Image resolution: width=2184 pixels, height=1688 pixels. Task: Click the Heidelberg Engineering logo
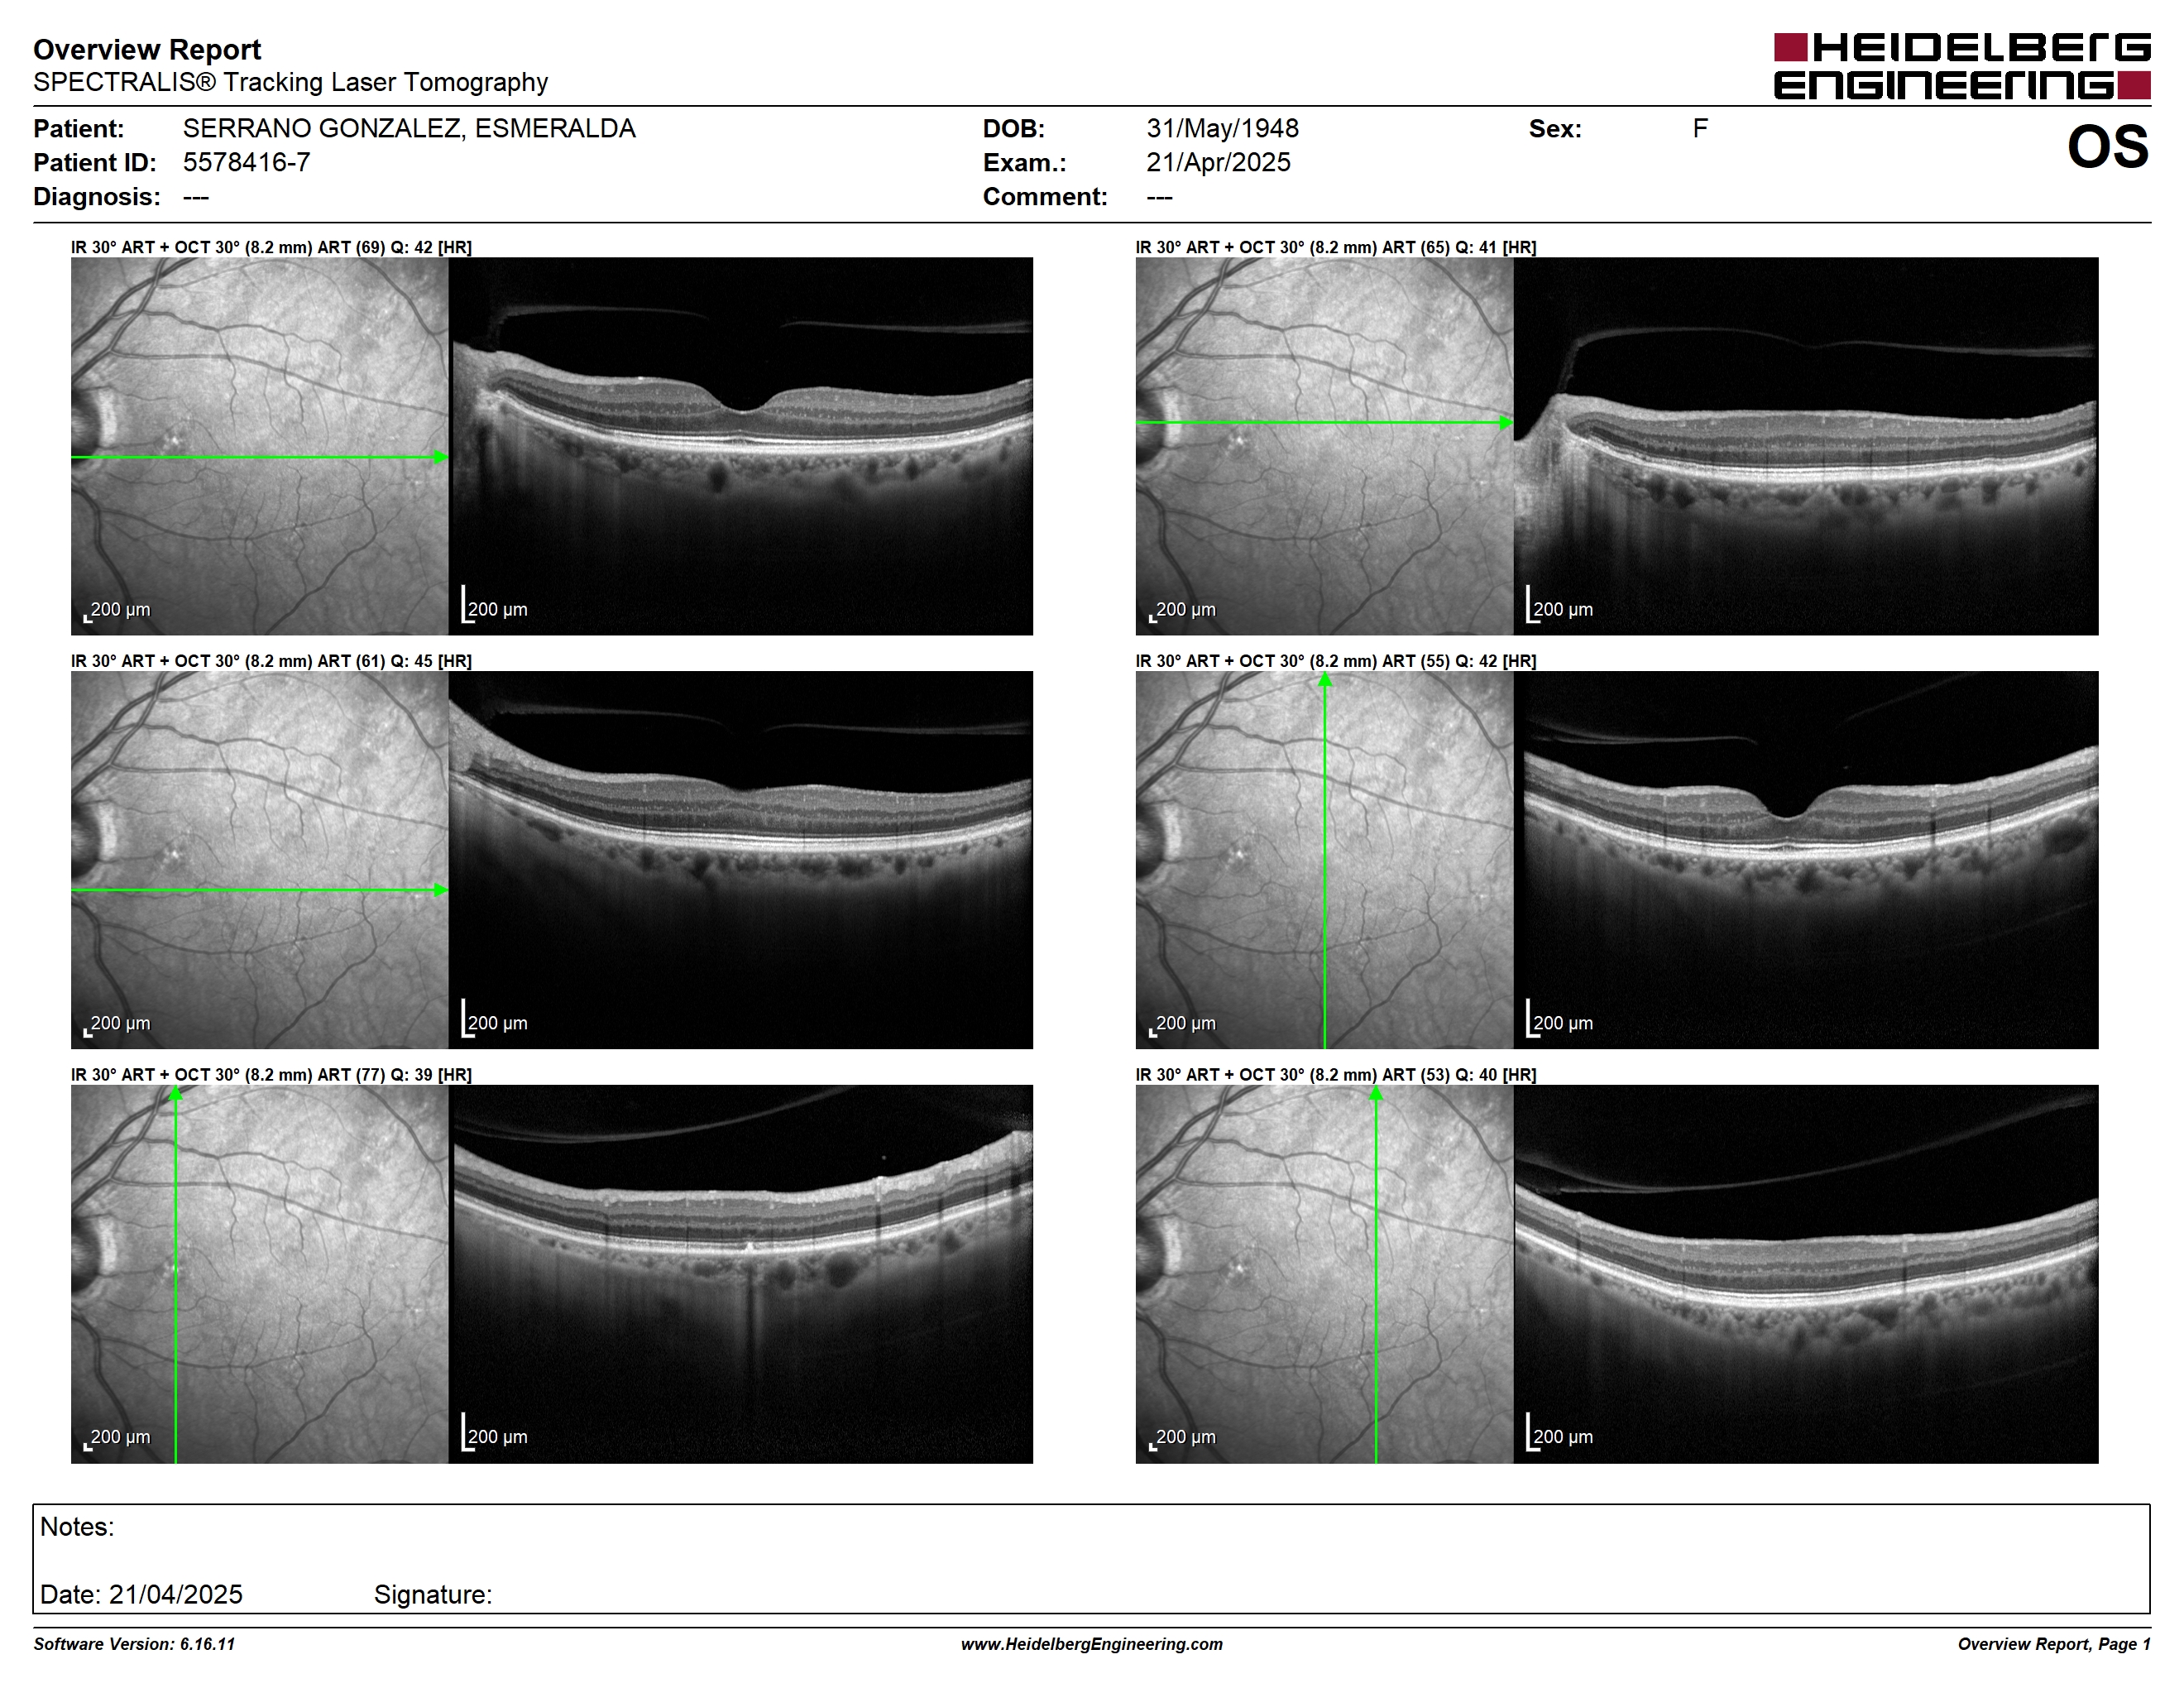point(1961,66)
